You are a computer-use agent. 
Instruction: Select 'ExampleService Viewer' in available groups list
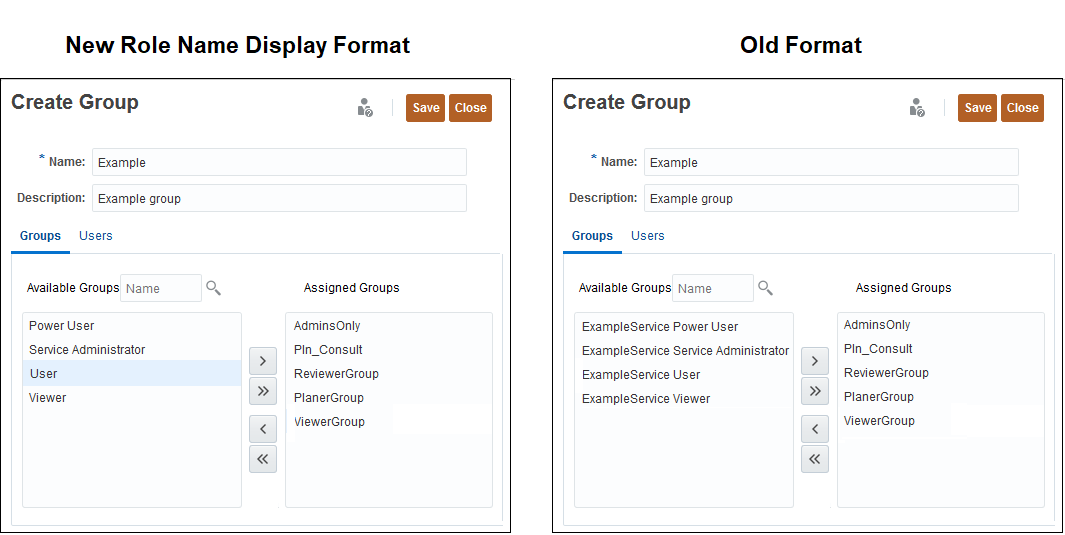pyautogui.click(x=646, y=399)
